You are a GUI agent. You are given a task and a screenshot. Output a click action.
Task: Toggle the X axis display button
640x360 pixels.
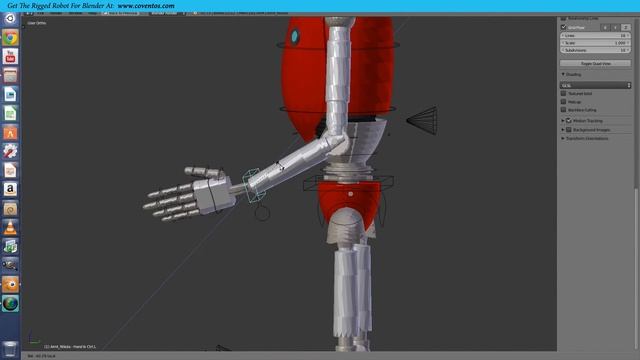tap(605, 27)
